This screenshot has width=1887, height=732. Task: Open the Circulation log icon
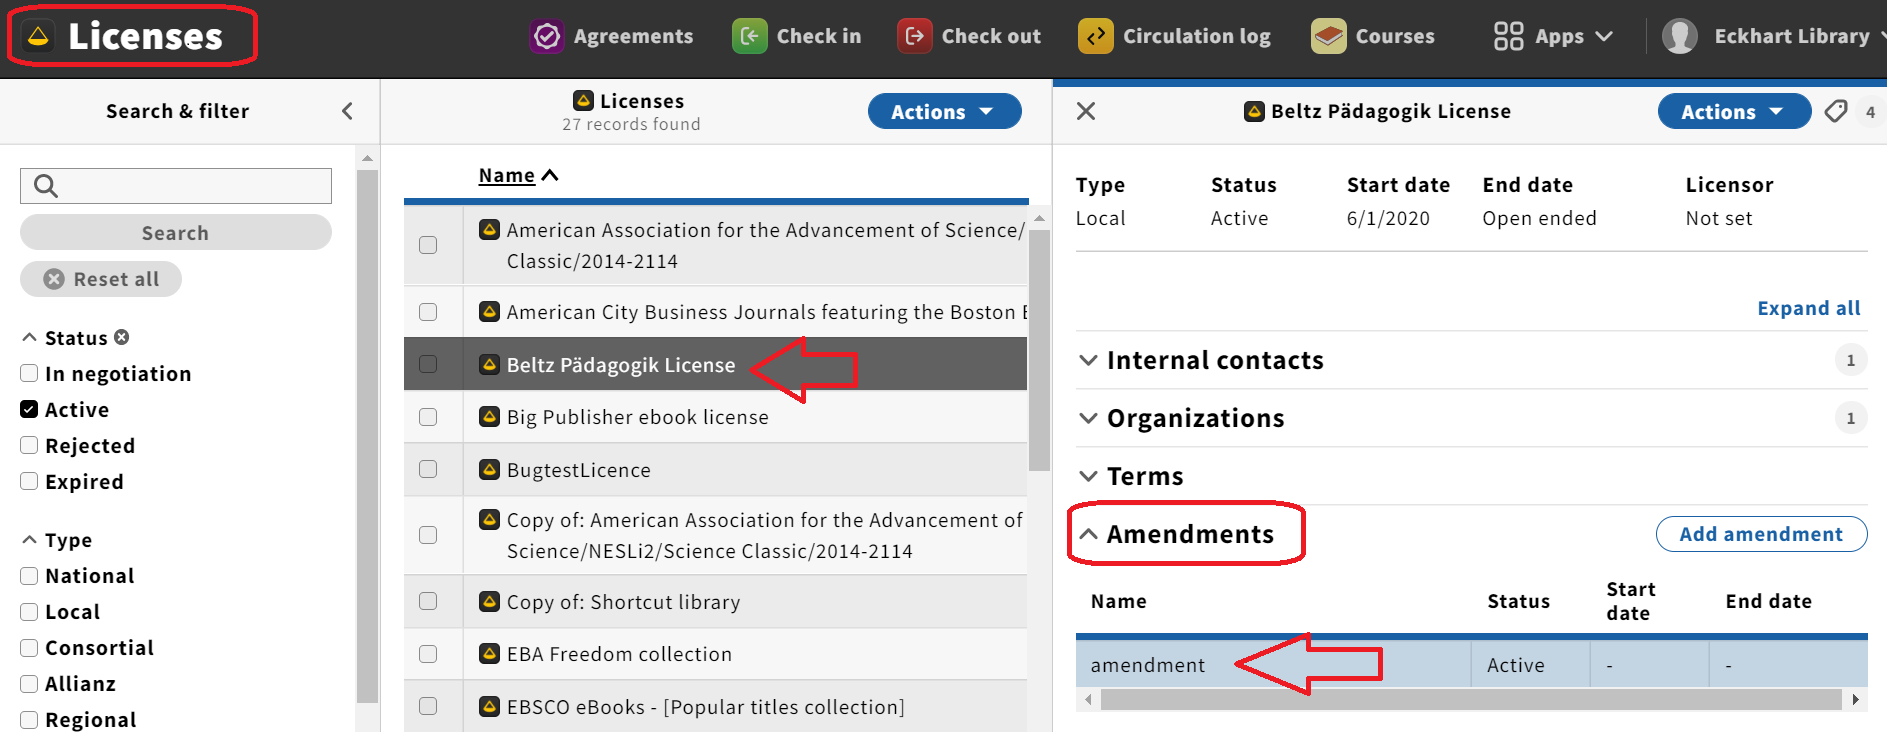point(1095,37)
